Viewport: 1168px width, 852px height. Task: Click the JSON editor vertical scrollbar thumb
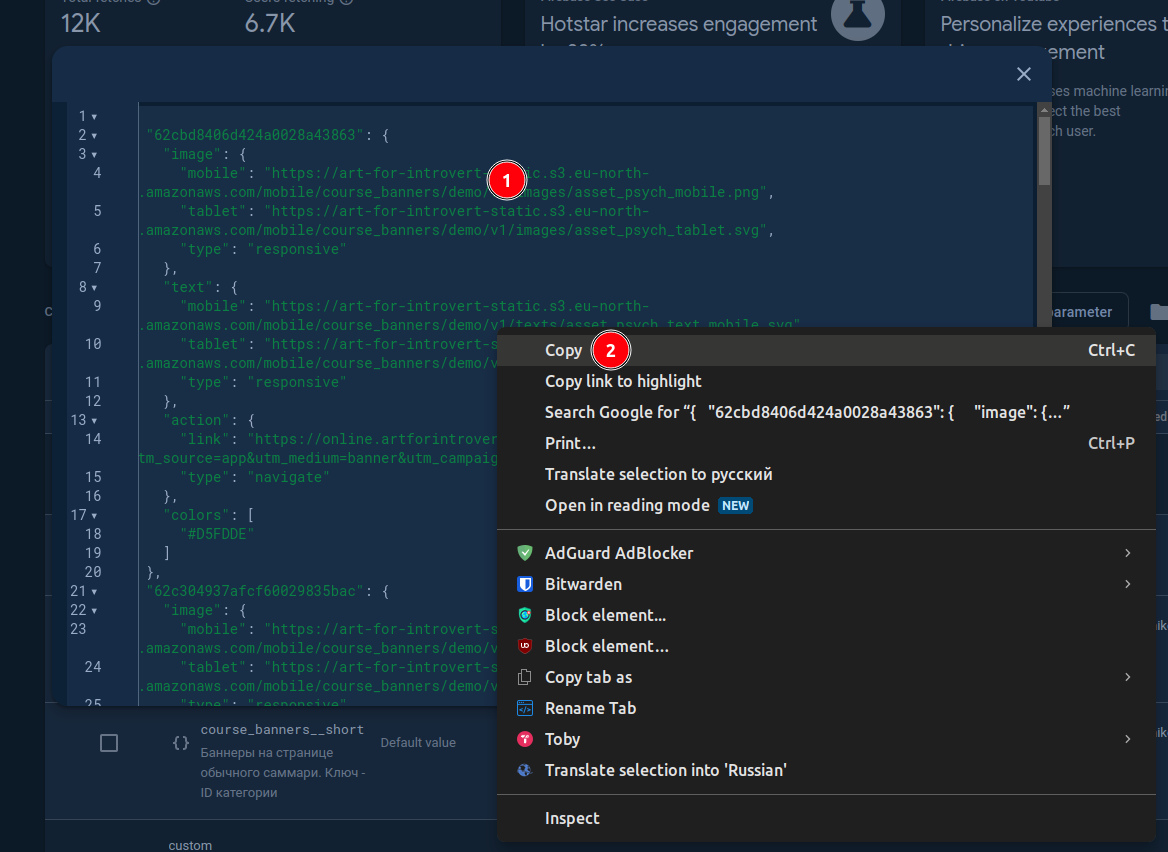coord(1044,150)
